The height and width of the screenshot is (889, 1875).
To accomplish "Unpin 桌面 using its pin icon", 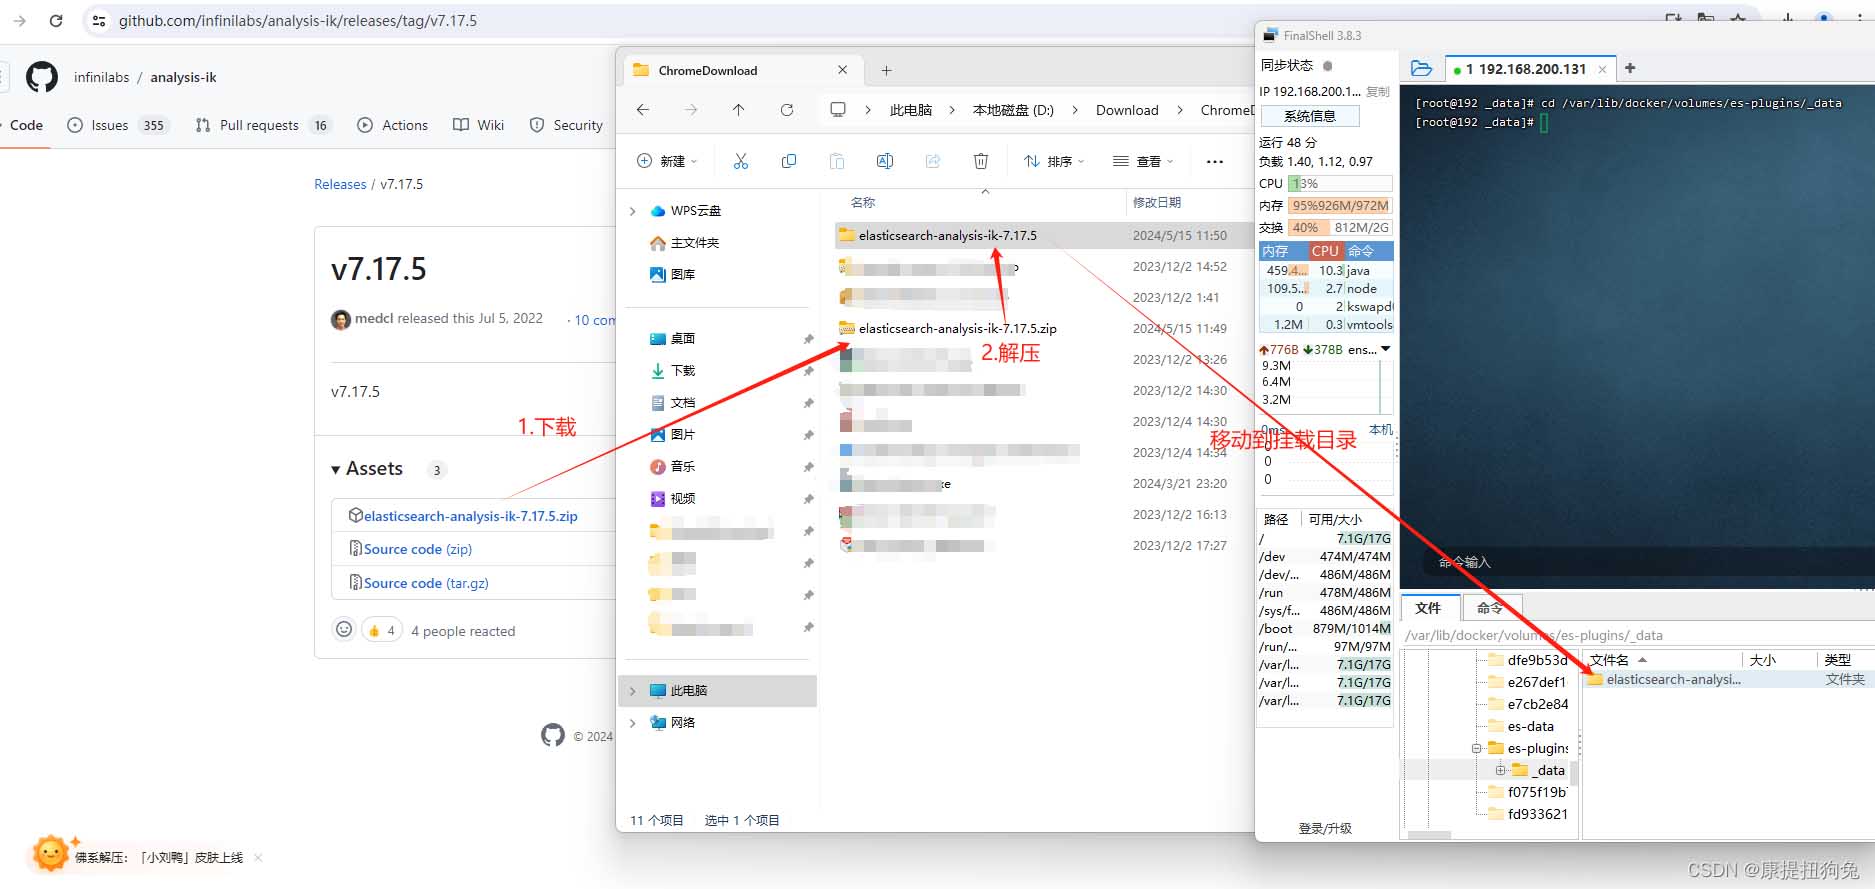I will [x=808, y=339].
